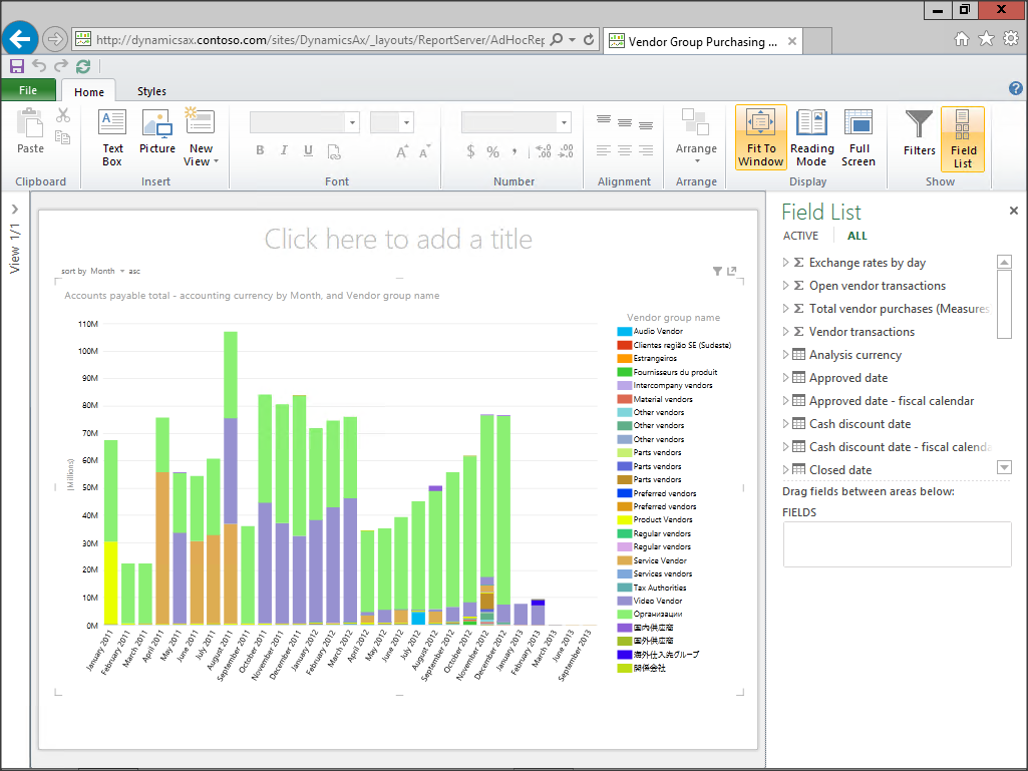
Task: Expand the Analysis currency table
Action: click(x=787, y=355)
